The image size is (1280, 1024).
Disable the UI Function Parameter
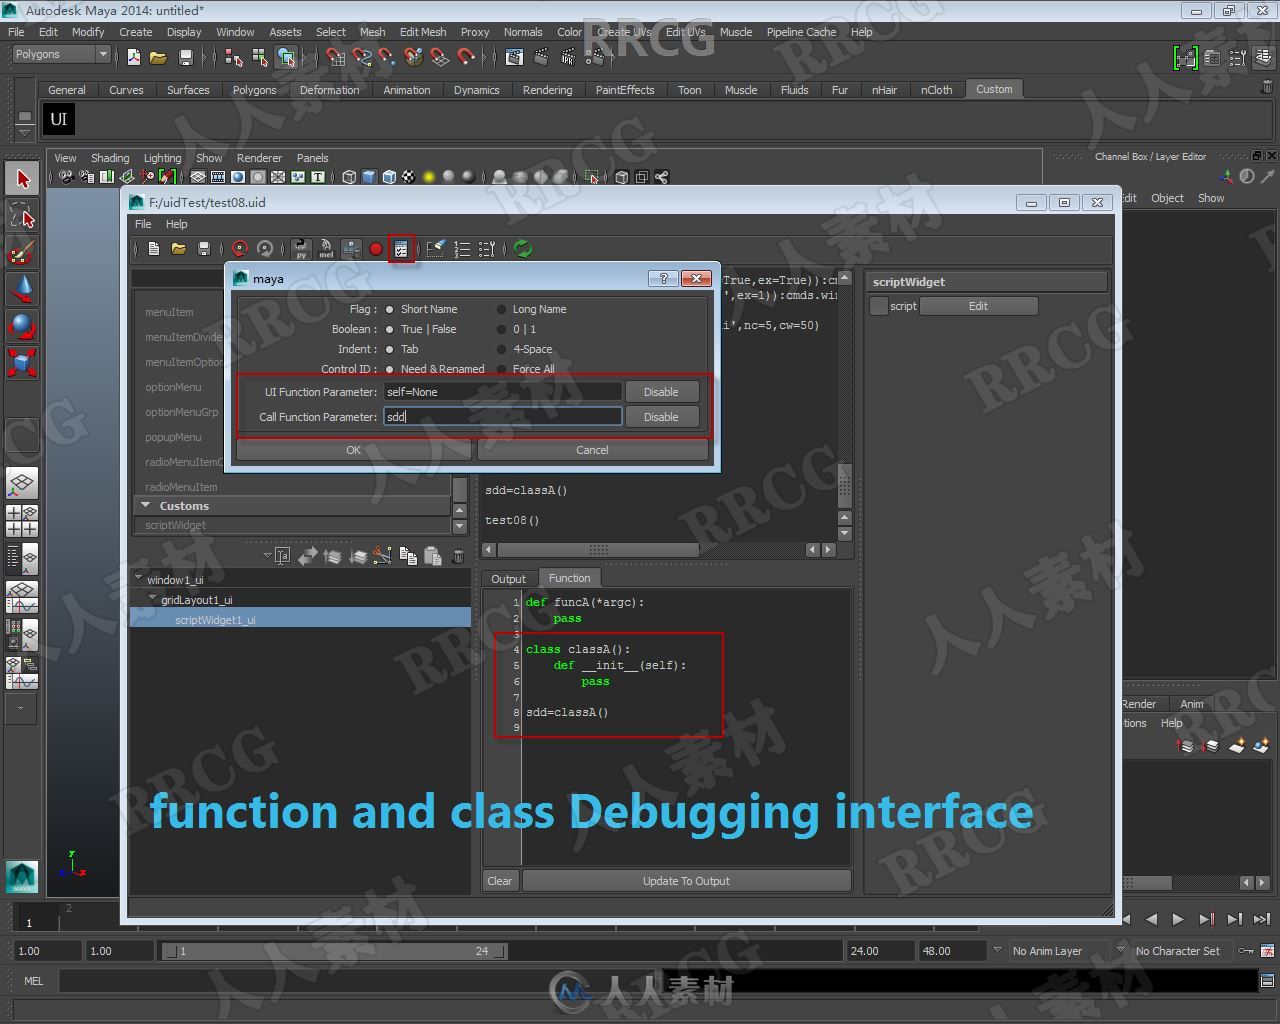[661, 392]
